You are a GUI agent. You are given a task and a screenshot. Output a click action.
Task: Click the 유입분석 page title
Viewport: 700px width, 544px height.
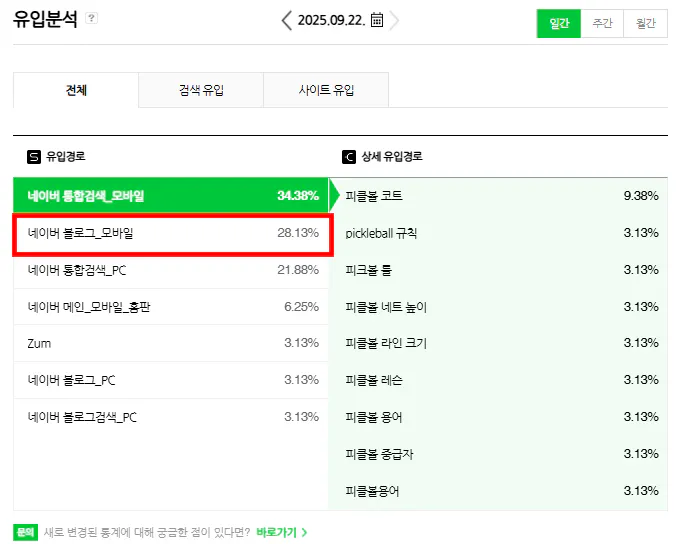tap(46, 19)
